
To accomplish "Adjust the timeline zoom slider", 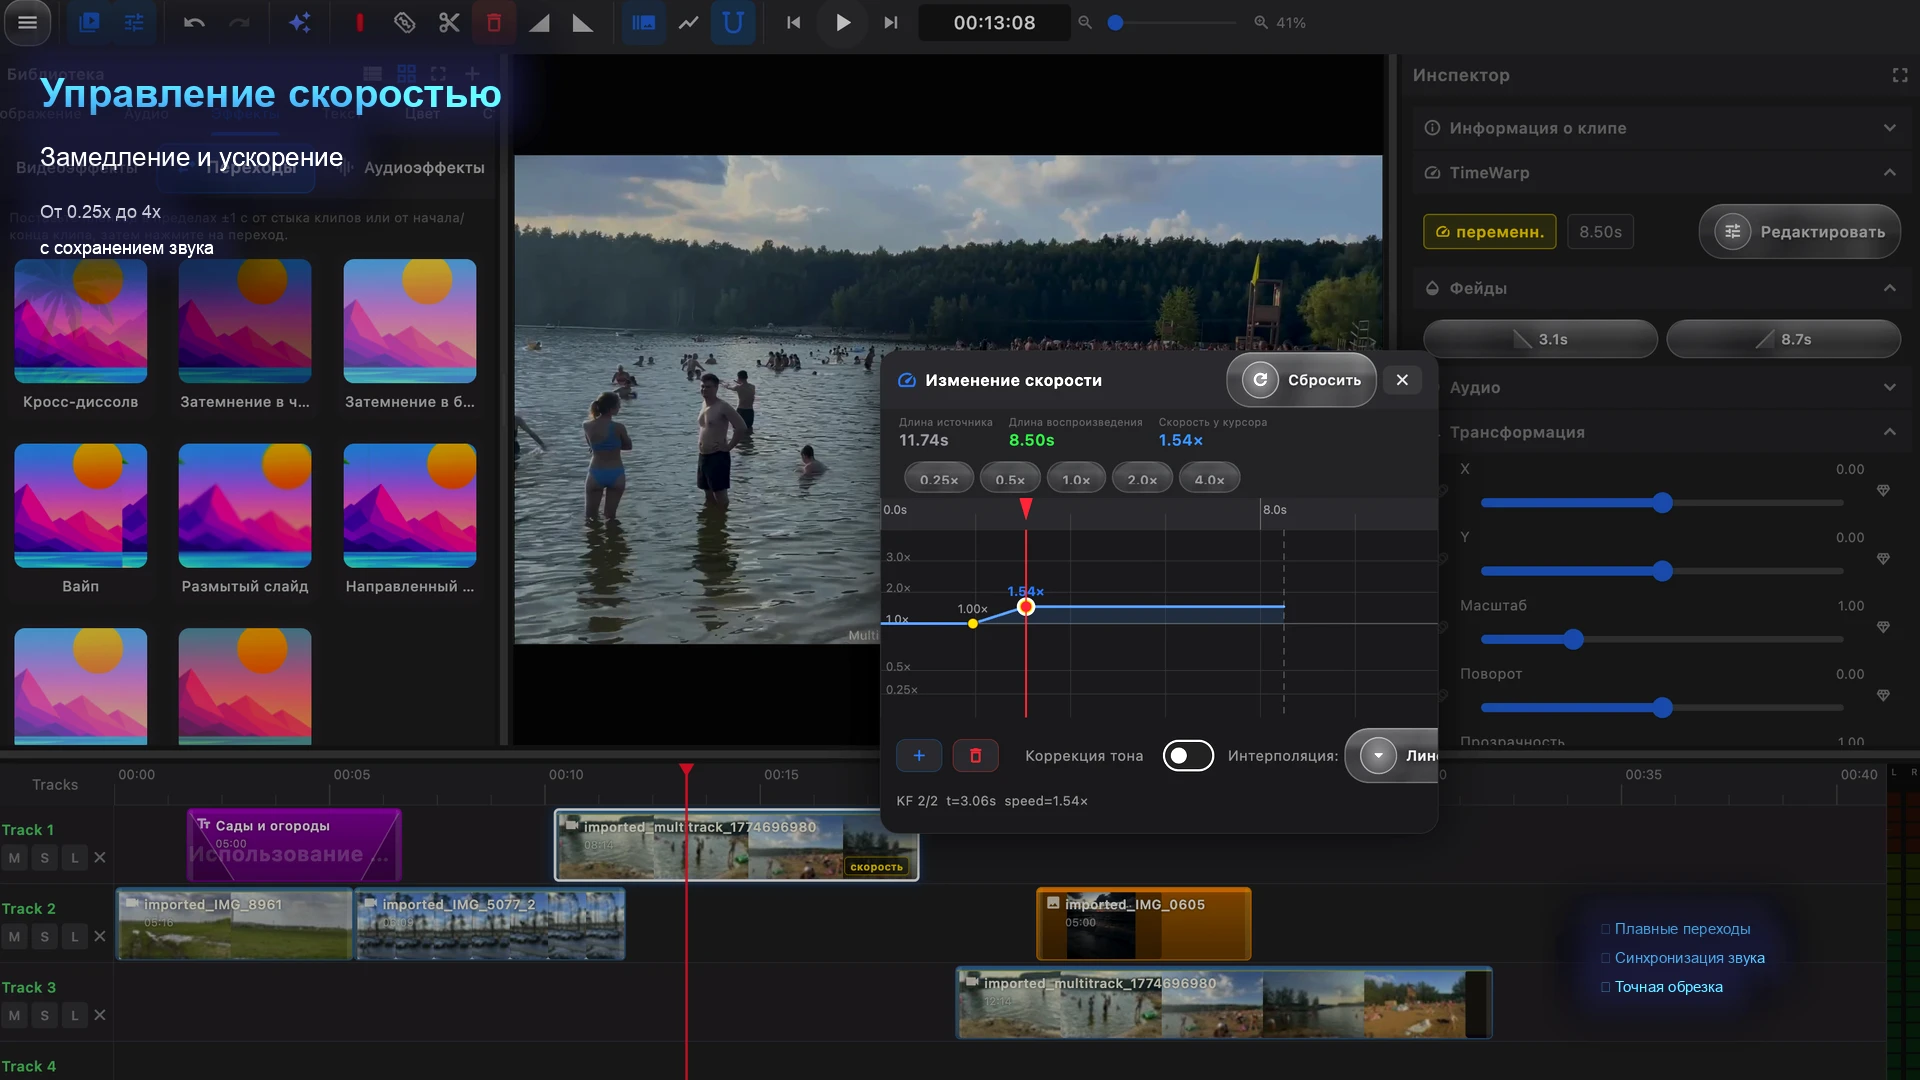I will 1172,22.
